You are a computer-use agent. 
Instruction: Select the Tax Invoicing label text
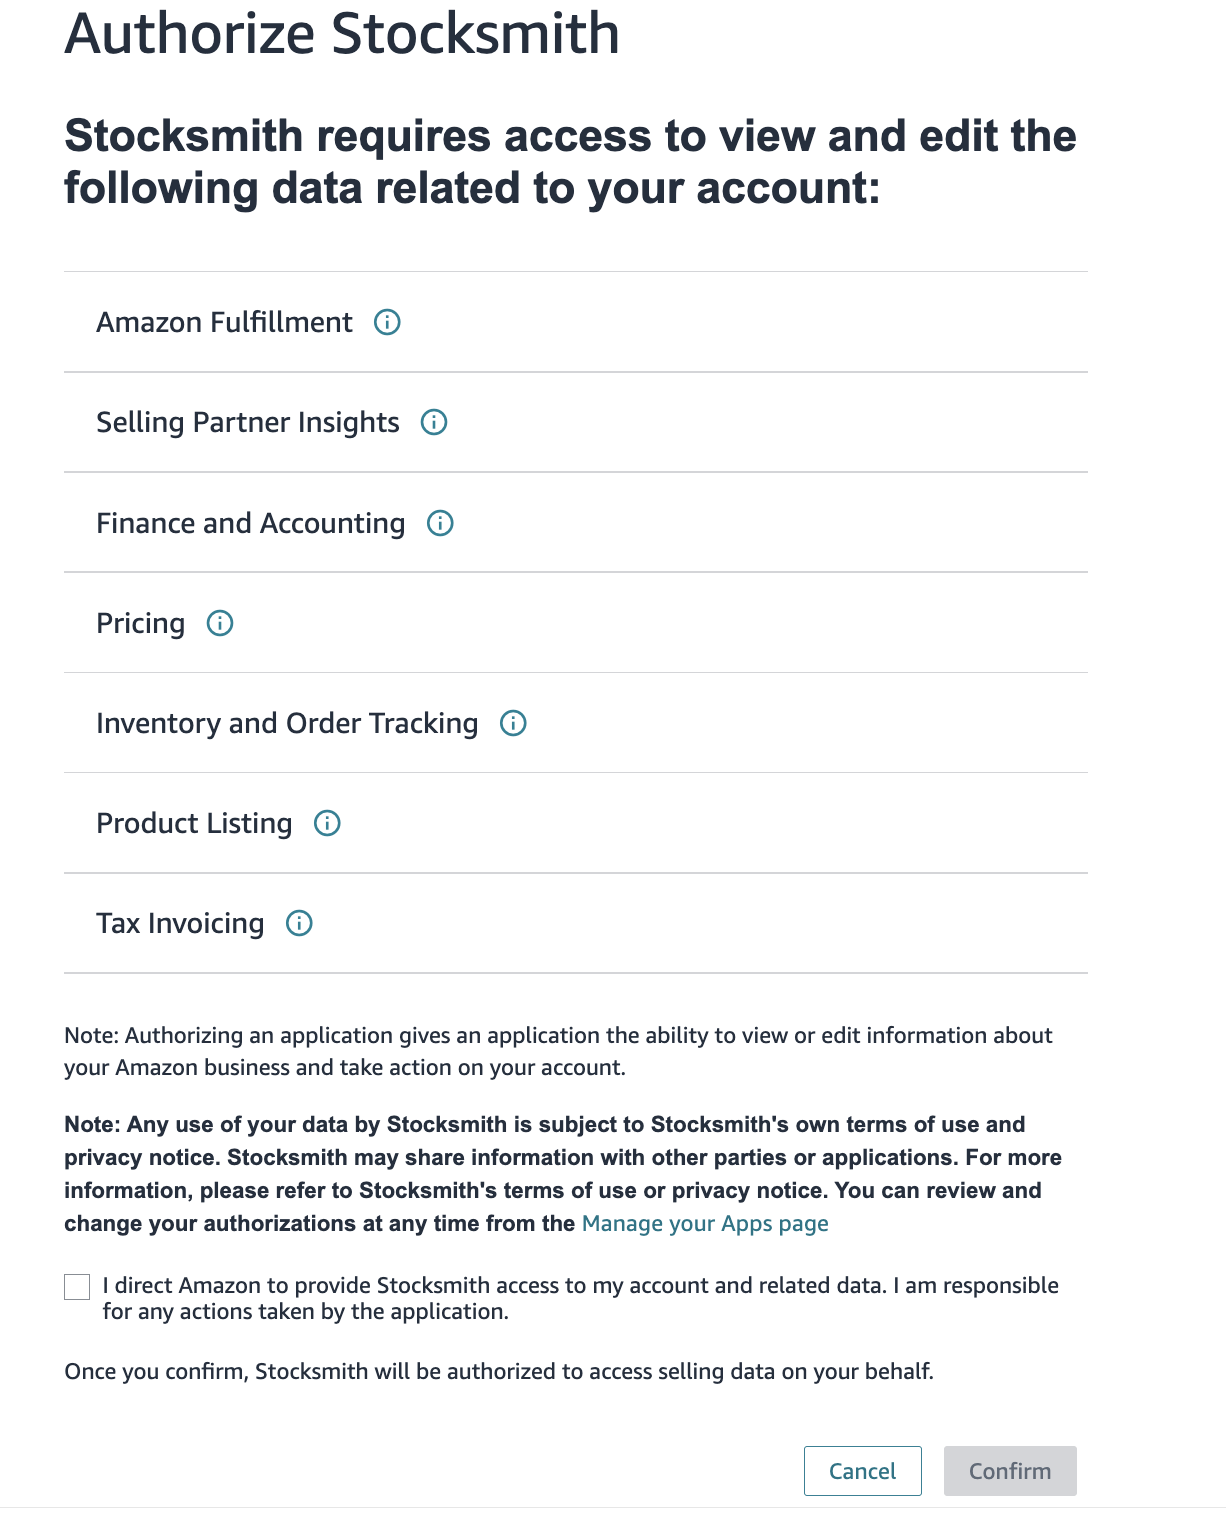[x=180, y=924]
